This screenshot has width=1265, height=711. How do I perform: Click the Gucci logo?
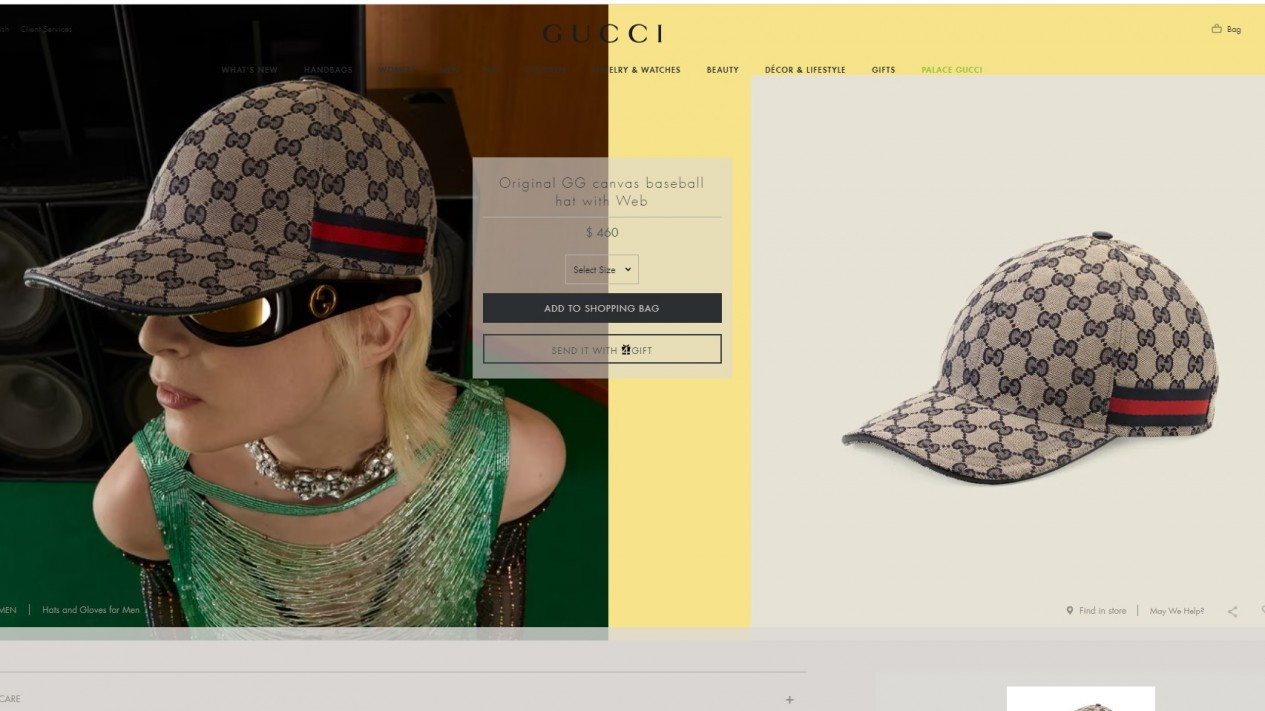click(x=603, y=34)
